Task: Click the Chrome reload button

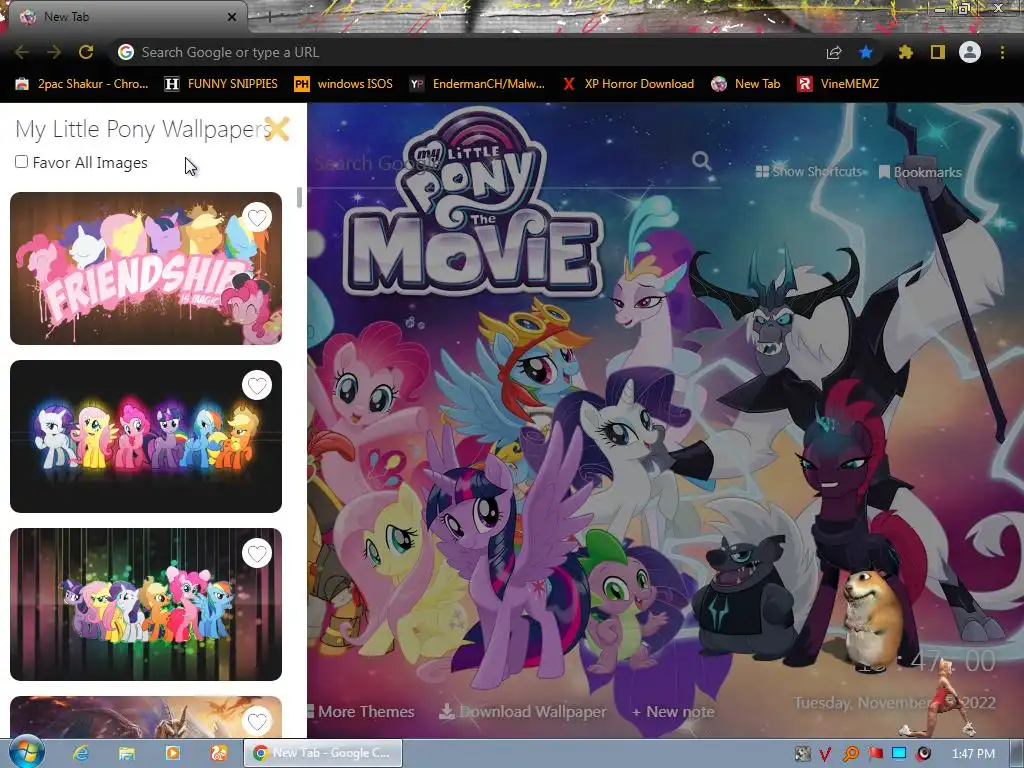Action: pos(86,52)
